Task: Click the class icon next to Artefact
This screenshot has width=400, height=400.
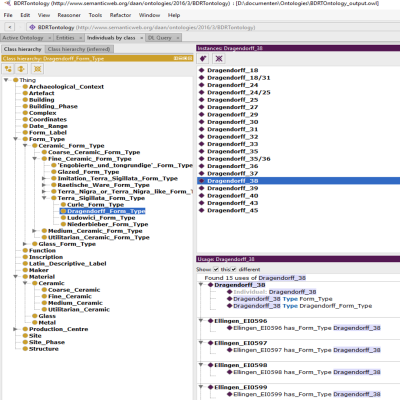Action: point(25,93)
